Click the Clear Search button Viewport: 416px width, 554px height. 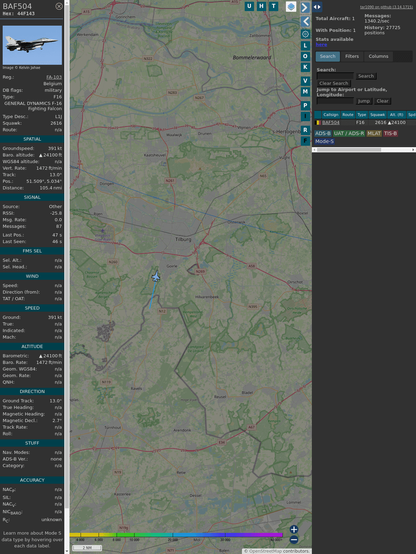(x=334, y=83)
